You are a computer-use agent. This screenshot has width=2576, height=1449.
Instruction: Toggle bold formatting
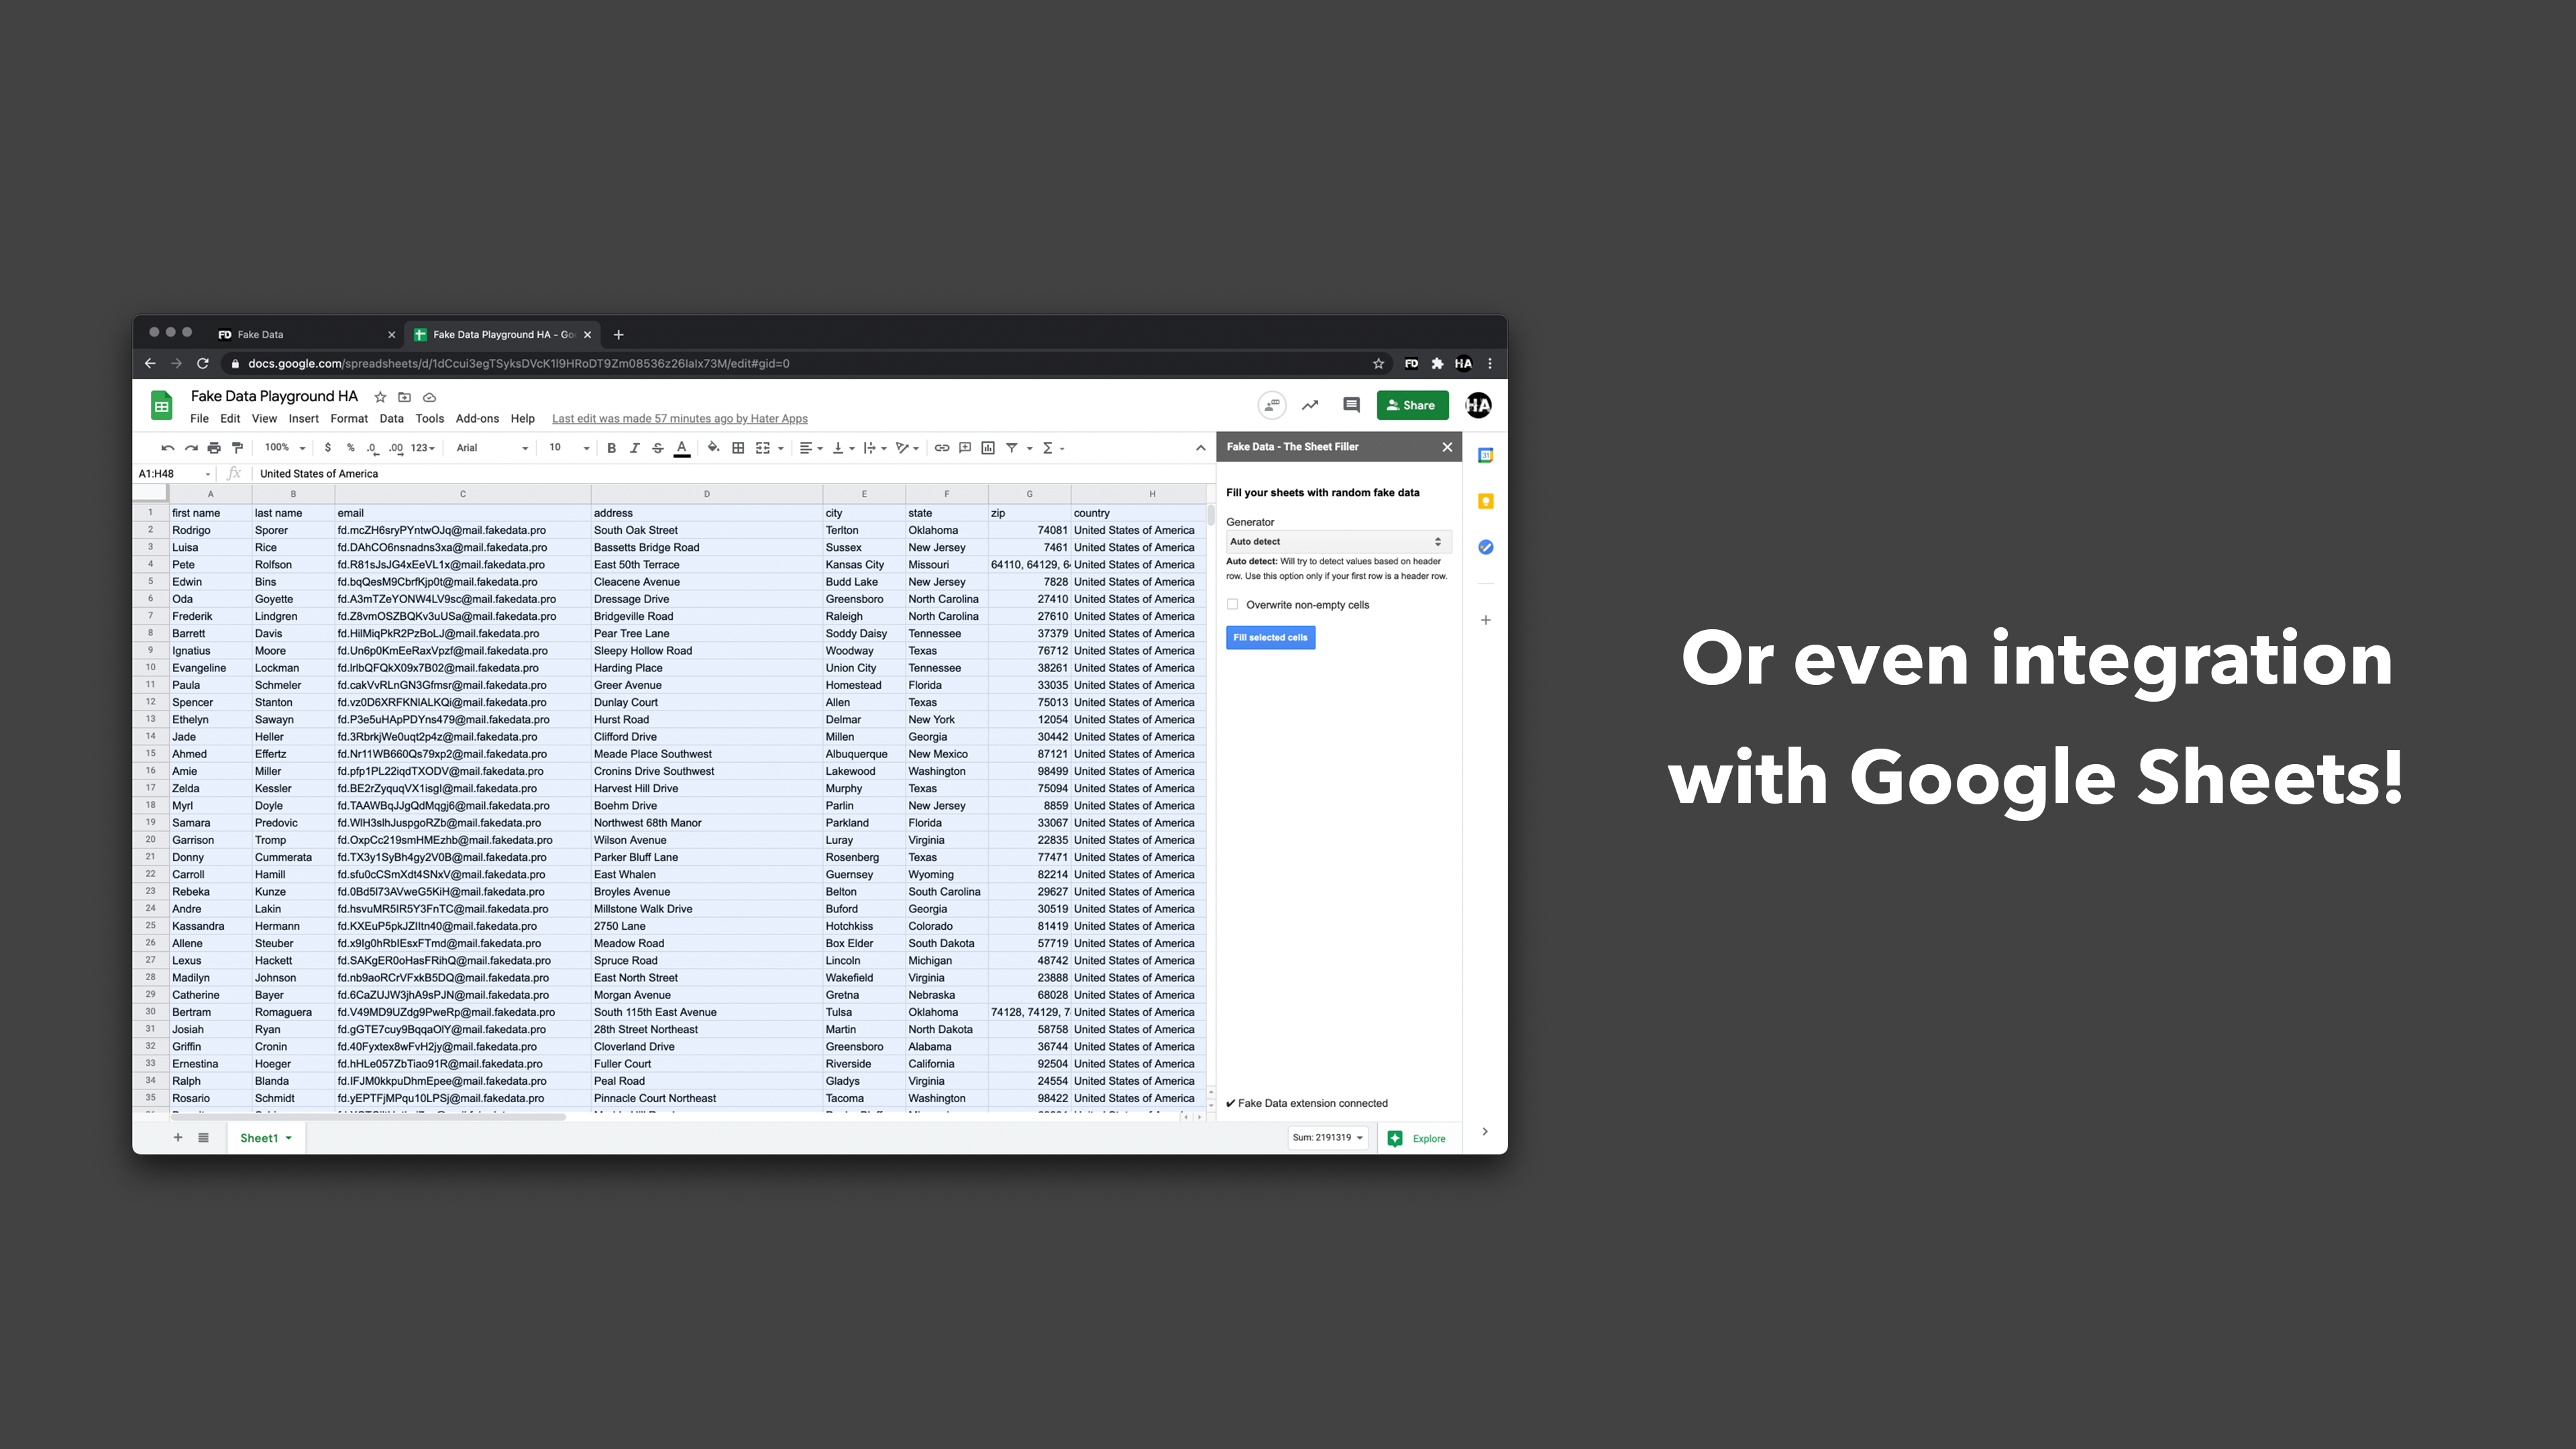611,448
